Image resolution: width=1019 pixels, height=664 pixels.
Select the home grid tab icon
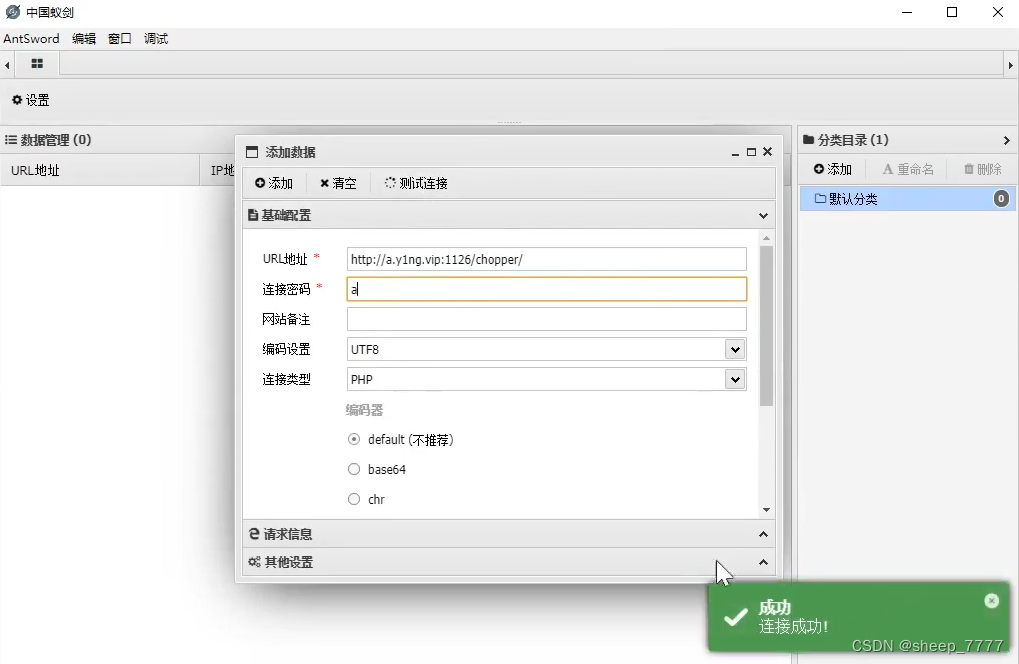pos(37,64)
